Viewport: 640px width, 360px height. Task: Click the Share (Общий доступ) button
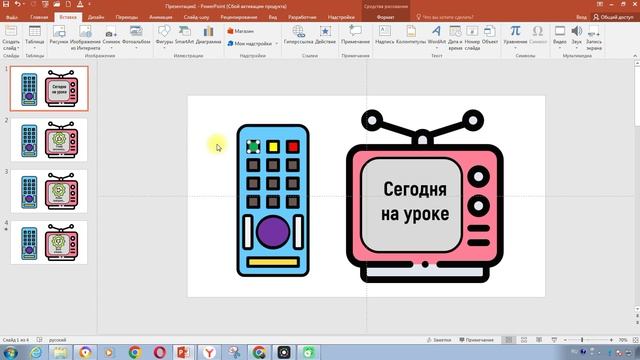point(614,17)
